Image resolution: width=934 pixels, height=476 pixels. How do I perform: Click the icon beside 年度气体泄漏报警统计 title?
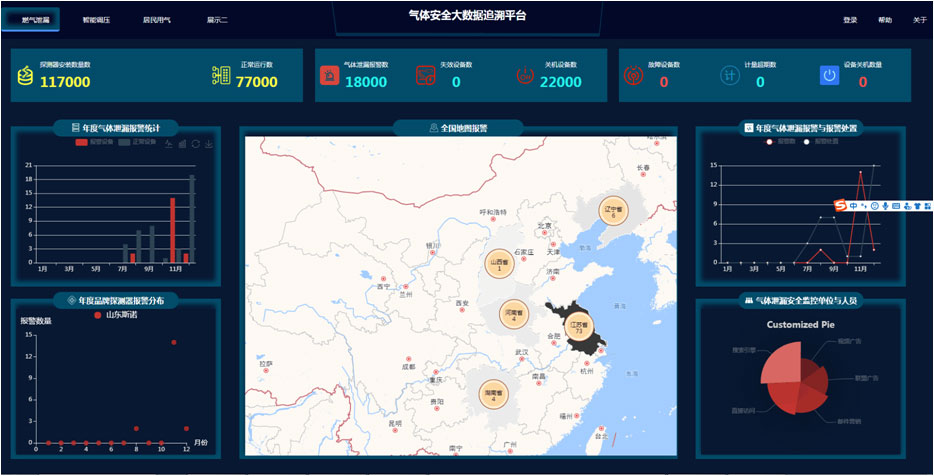click(x=76, y=127)
